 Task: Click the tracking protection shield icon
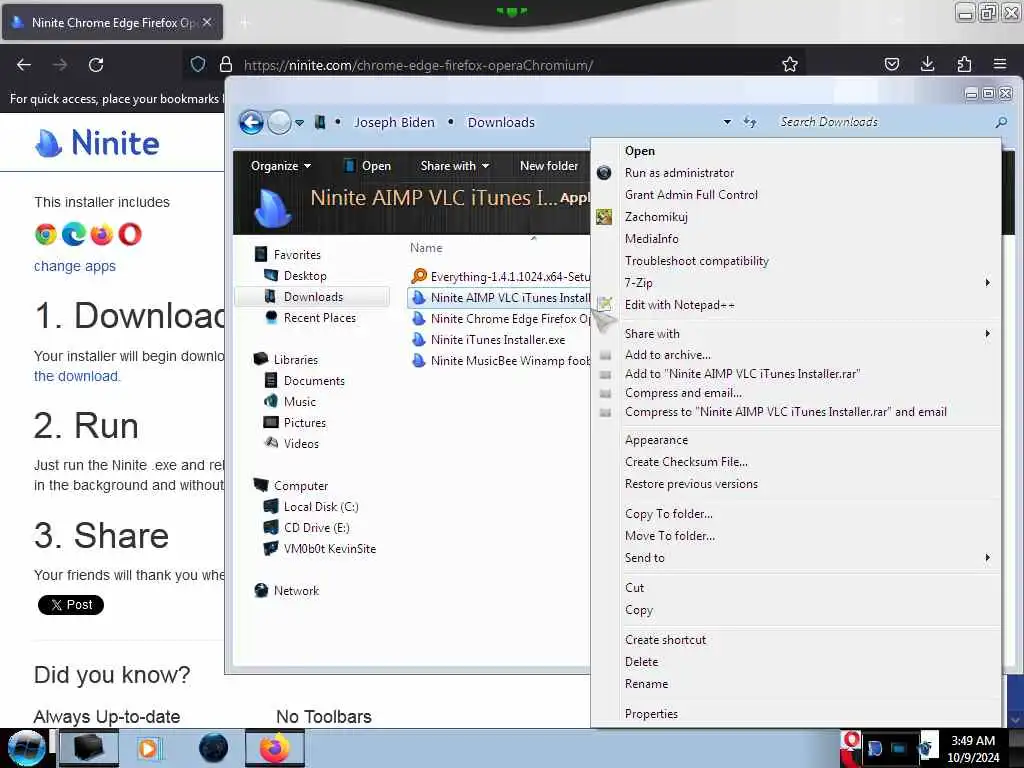pos(198,64)
